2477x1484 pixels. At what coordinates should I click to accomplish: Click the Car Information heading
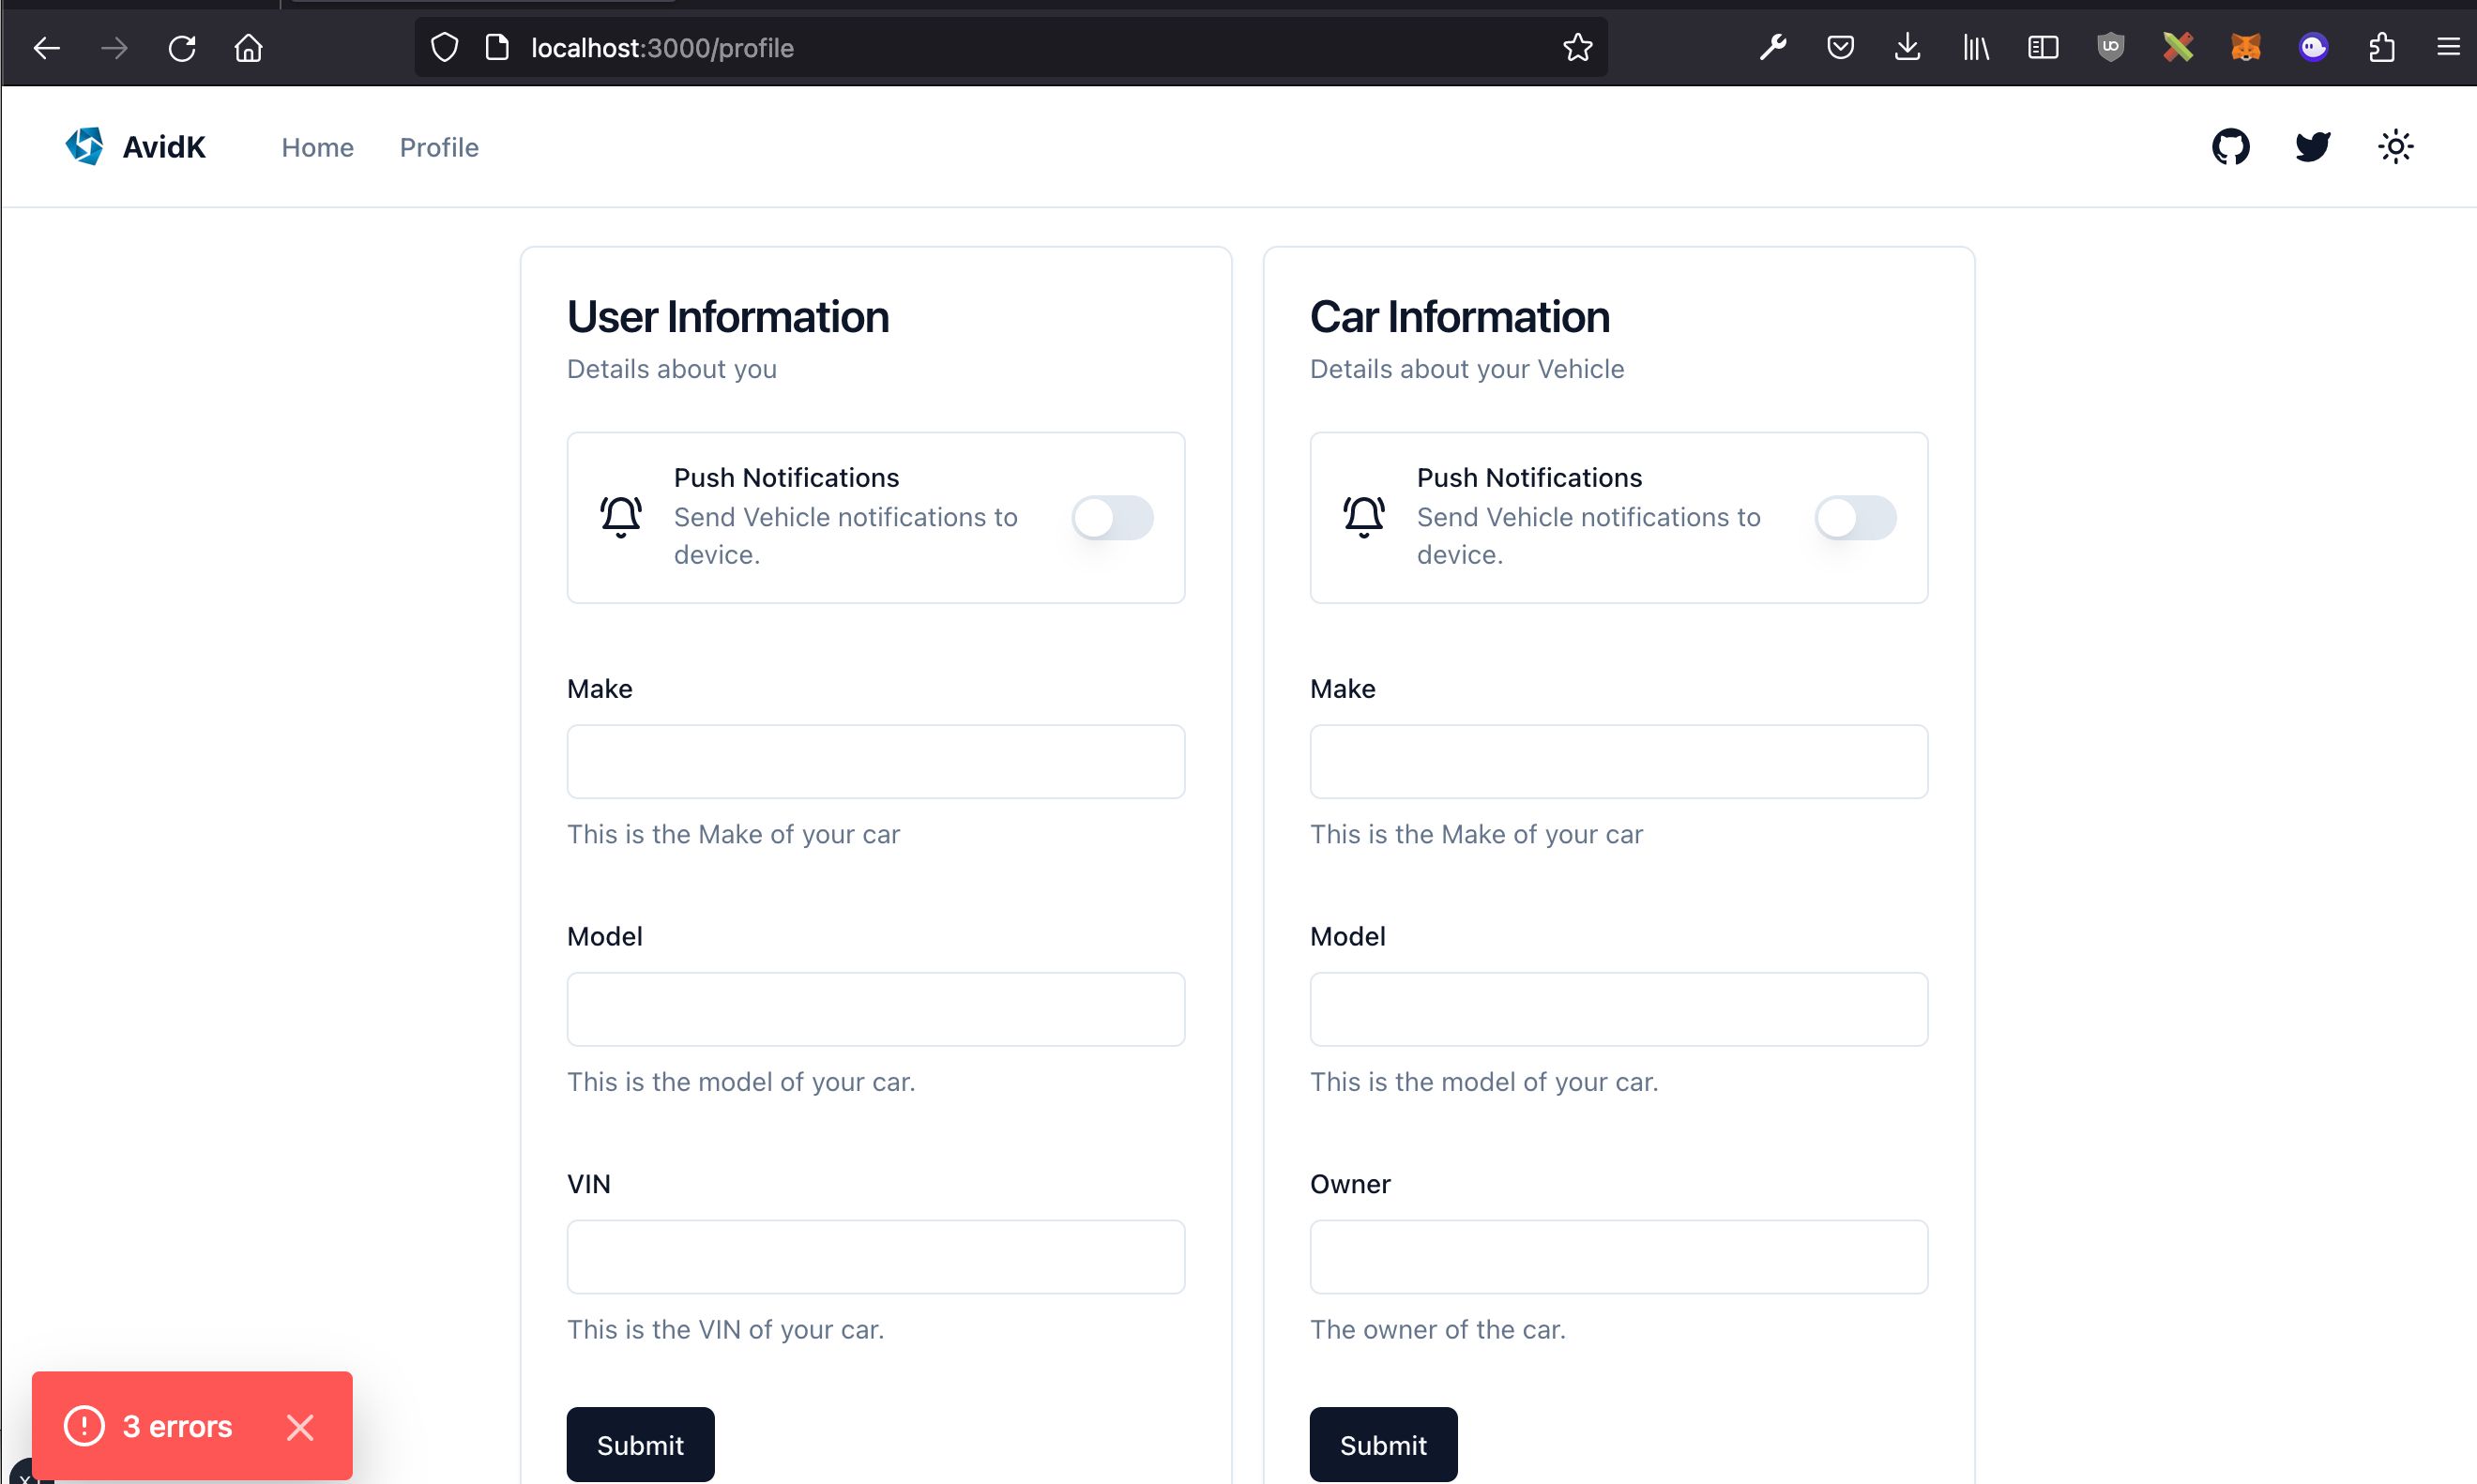pos(1459,317)
